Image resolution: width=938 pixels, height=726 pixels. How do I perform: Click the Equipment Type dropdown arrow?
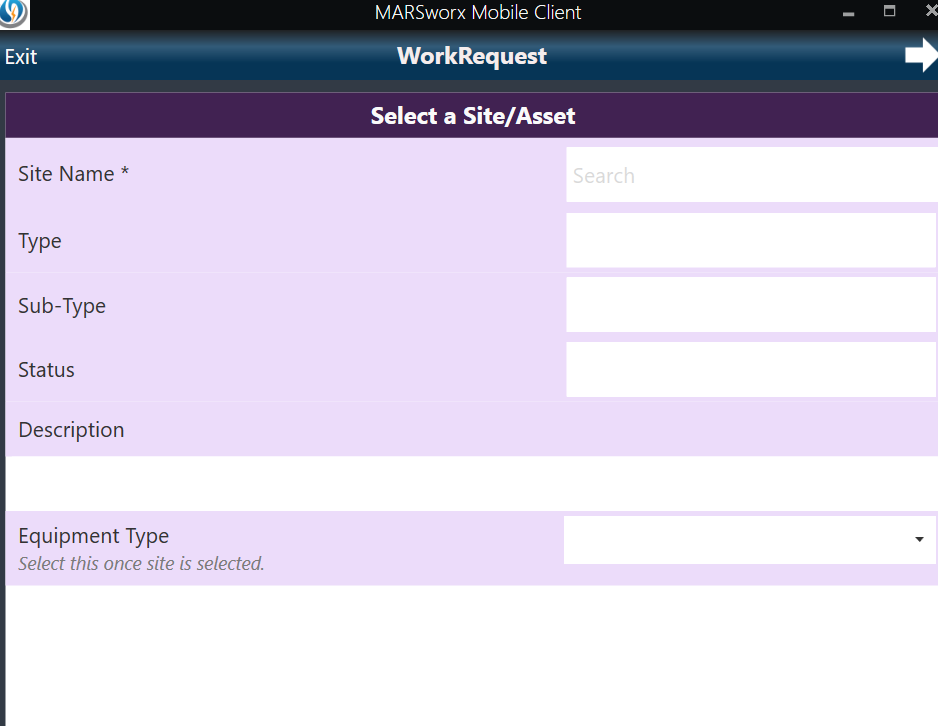point(919,539)
